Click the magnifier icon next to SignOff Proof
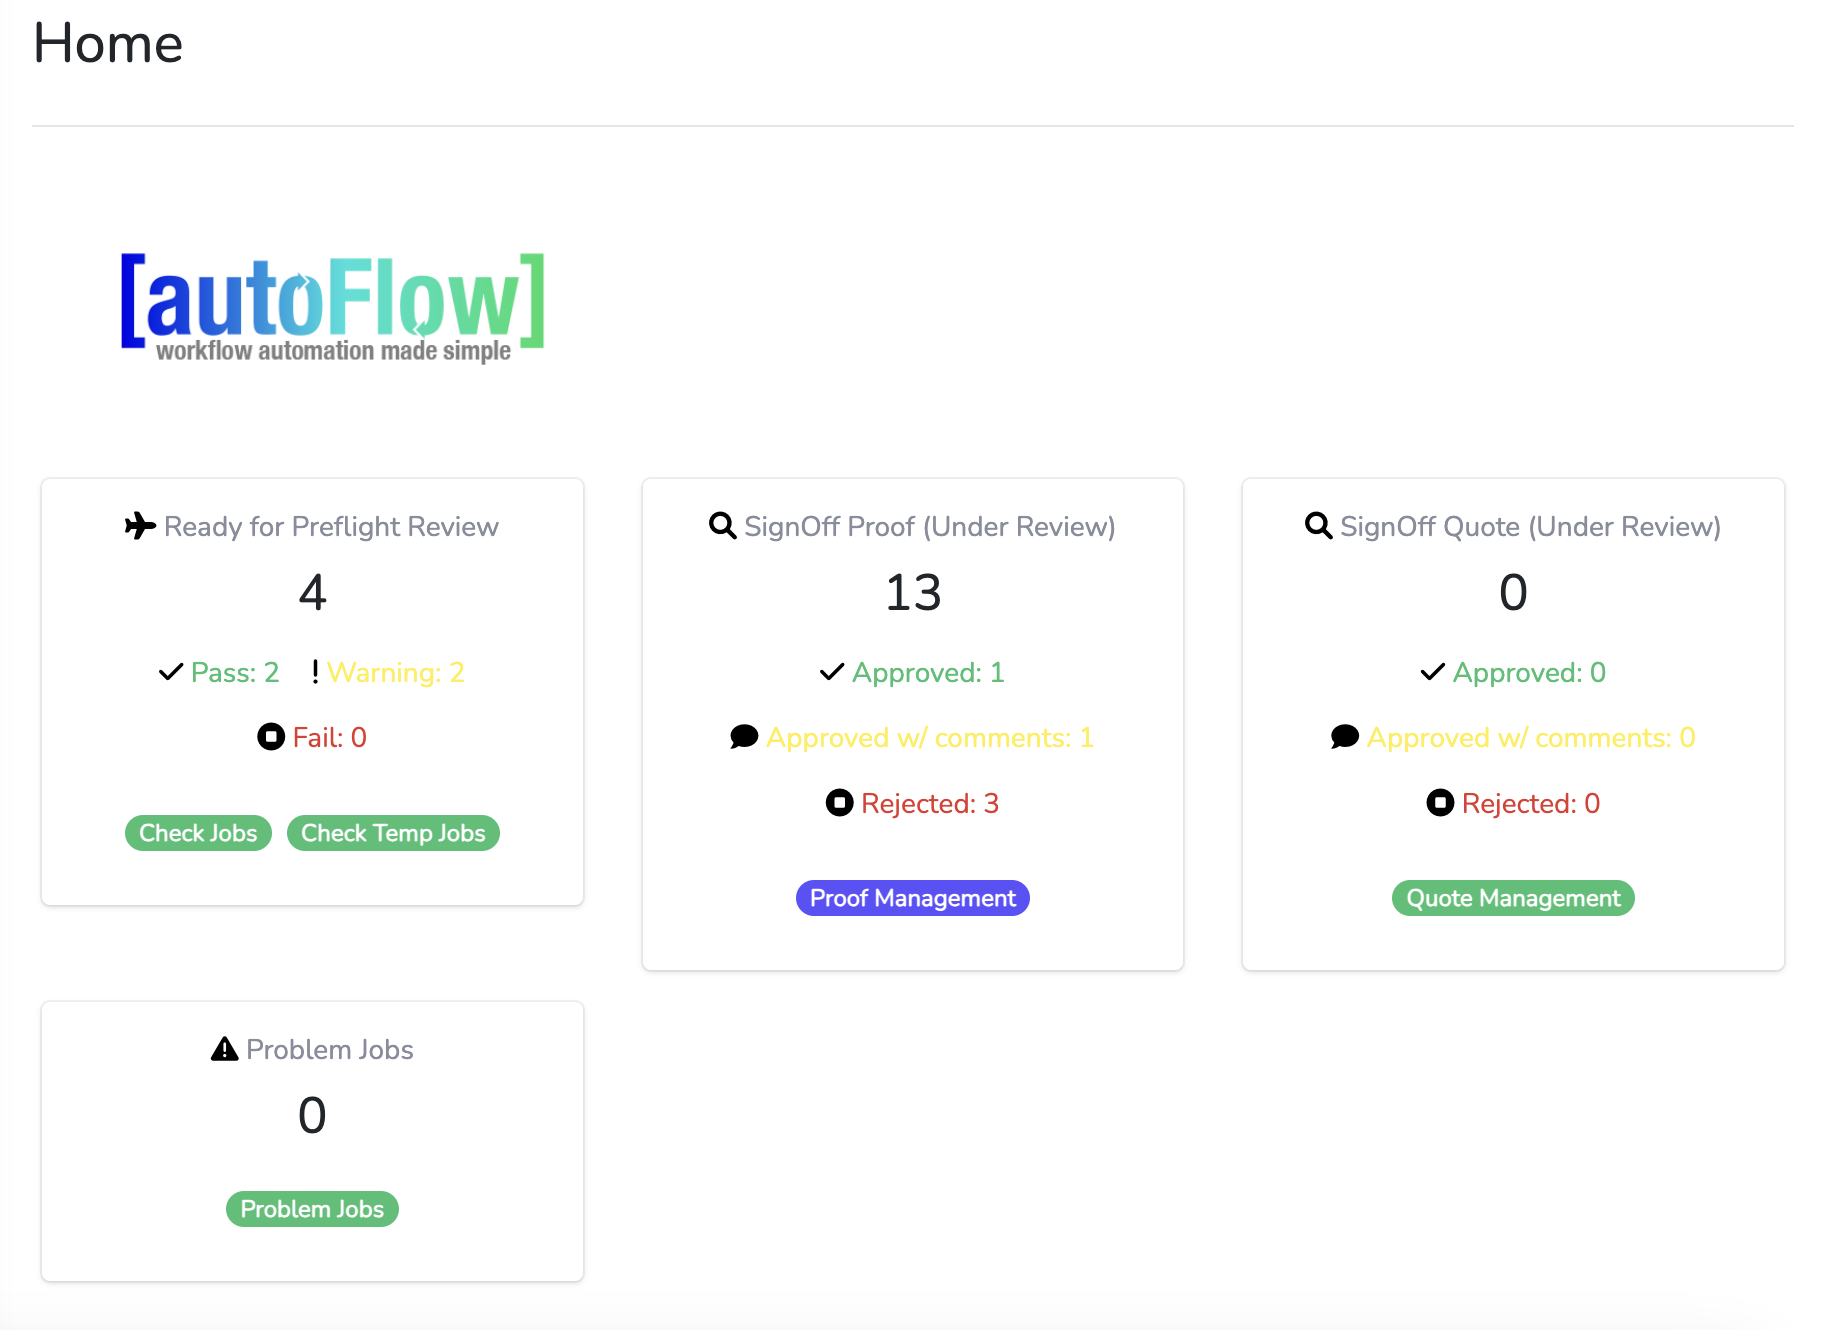The height and width of the screenshot is (1330, 1846). tap(722, 525)
